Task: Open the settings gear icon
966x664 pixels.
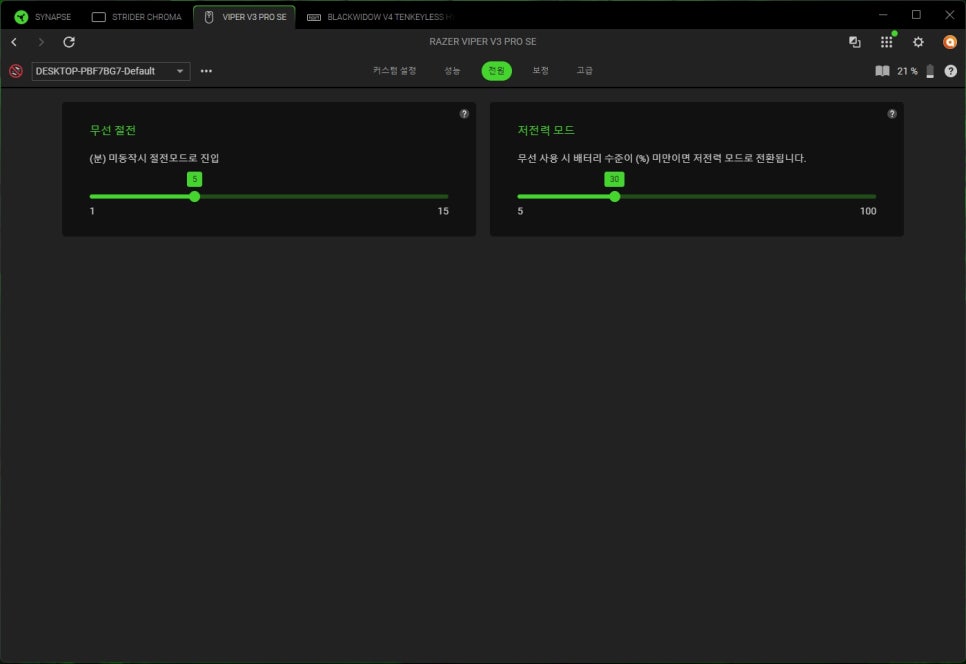Action: (918, 42)
